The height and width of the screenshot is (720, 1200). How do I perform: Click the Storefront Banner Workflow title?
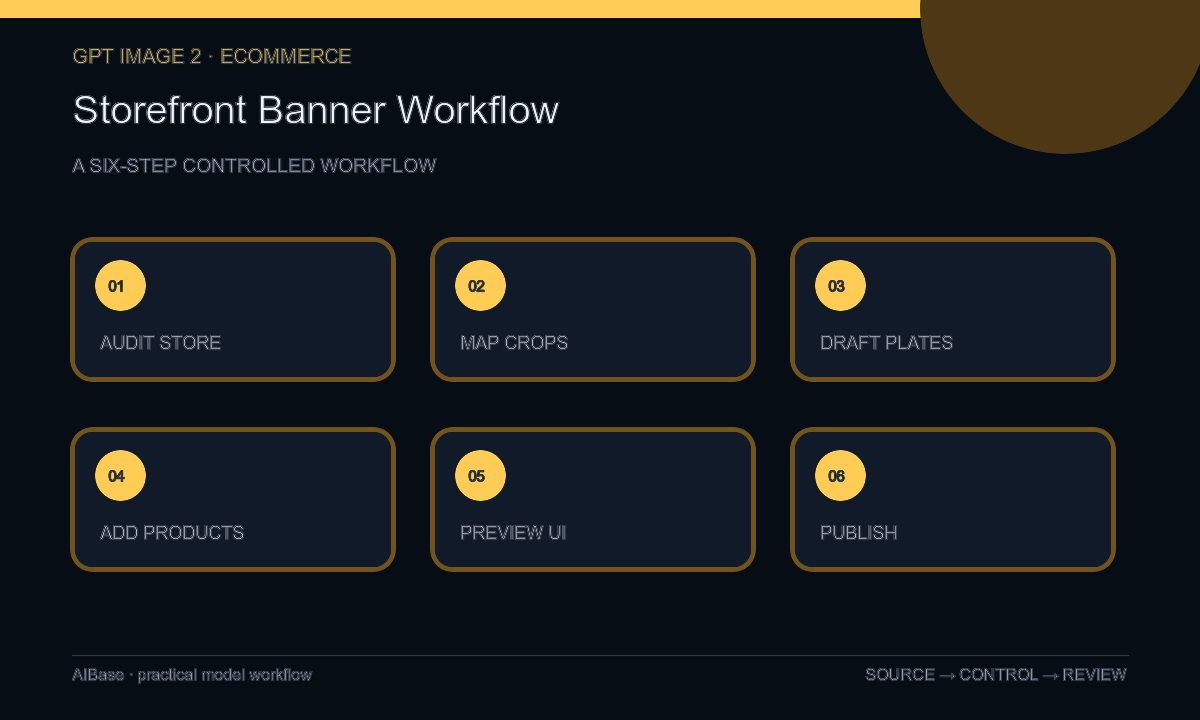[x=316, y=110]
